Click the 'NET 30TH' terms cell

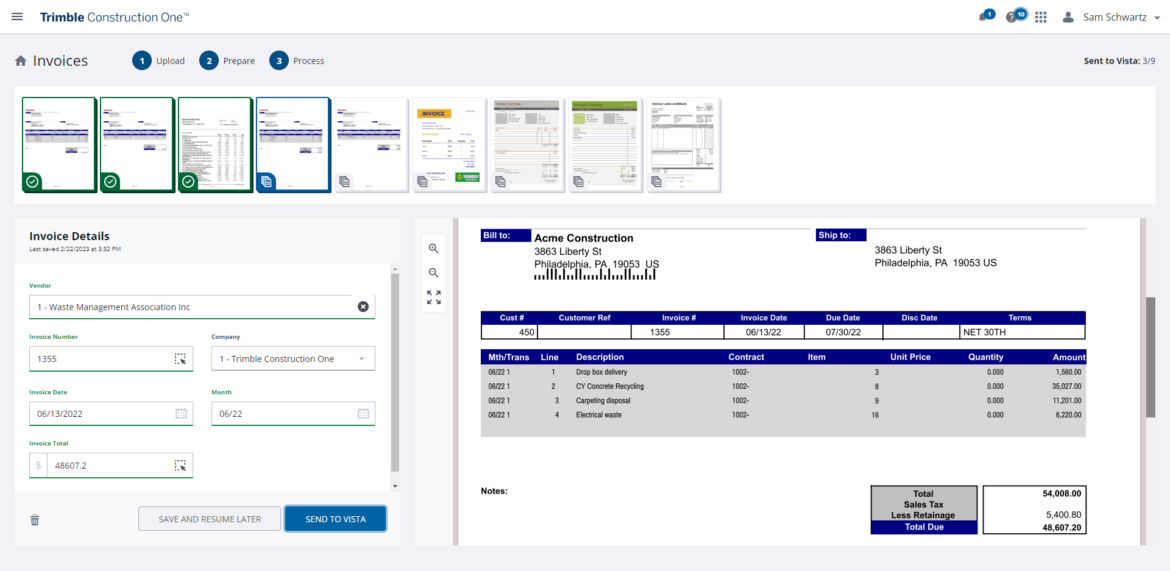coord(1022,332)
